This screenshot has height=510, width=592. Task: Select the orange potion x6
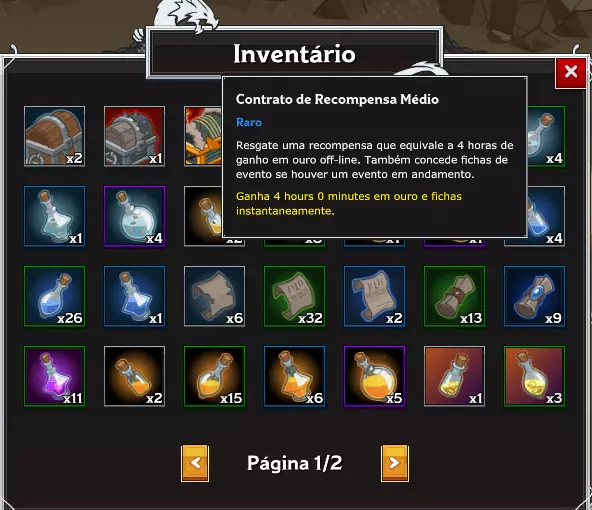pos(294,376)
